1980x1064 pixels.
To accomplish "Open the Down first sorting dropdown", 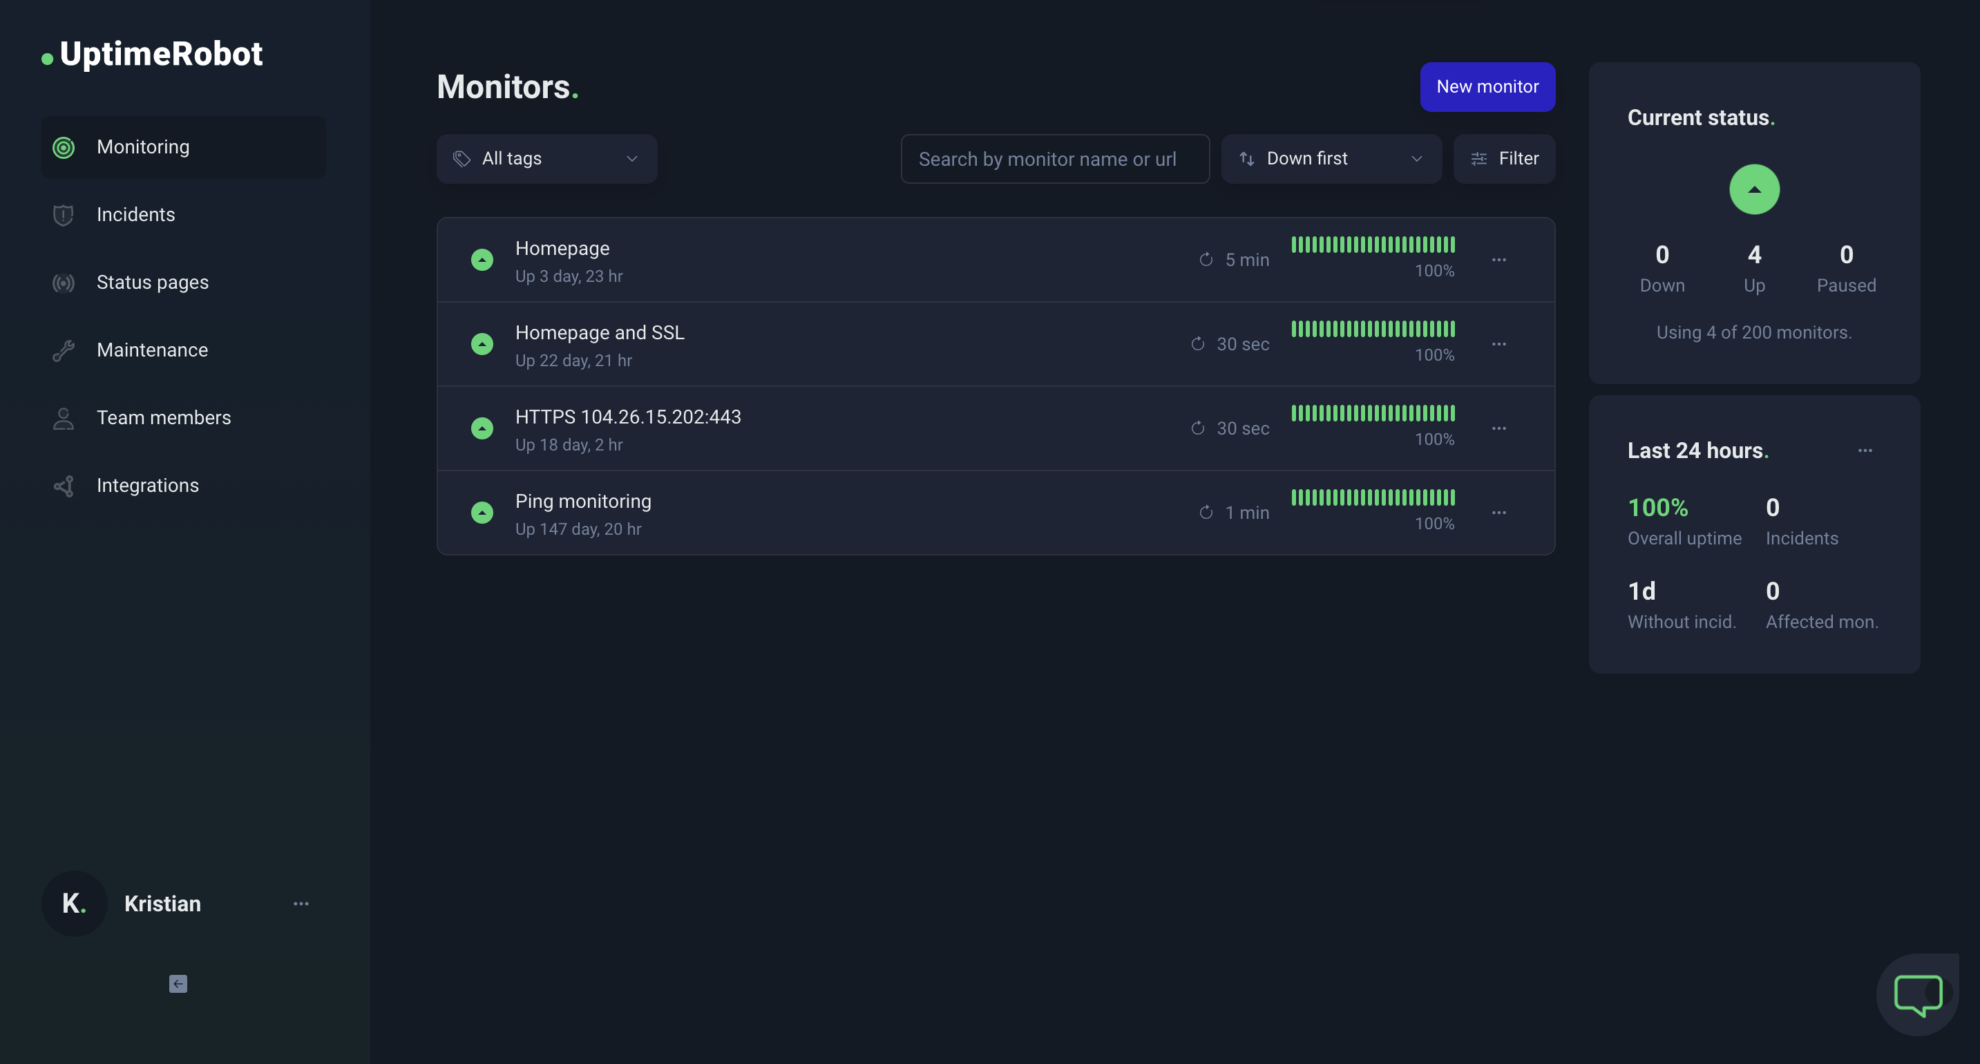I will click(x=1331, y=158).
